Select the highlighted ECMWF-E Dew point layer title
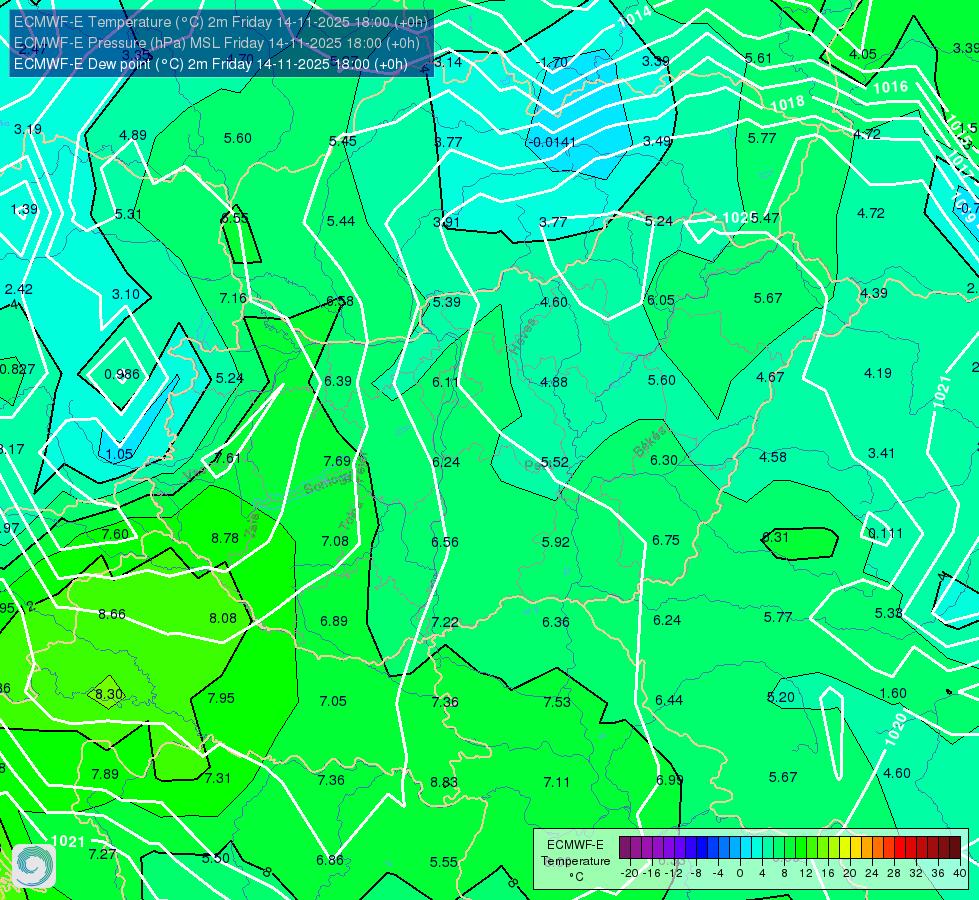 210,64
